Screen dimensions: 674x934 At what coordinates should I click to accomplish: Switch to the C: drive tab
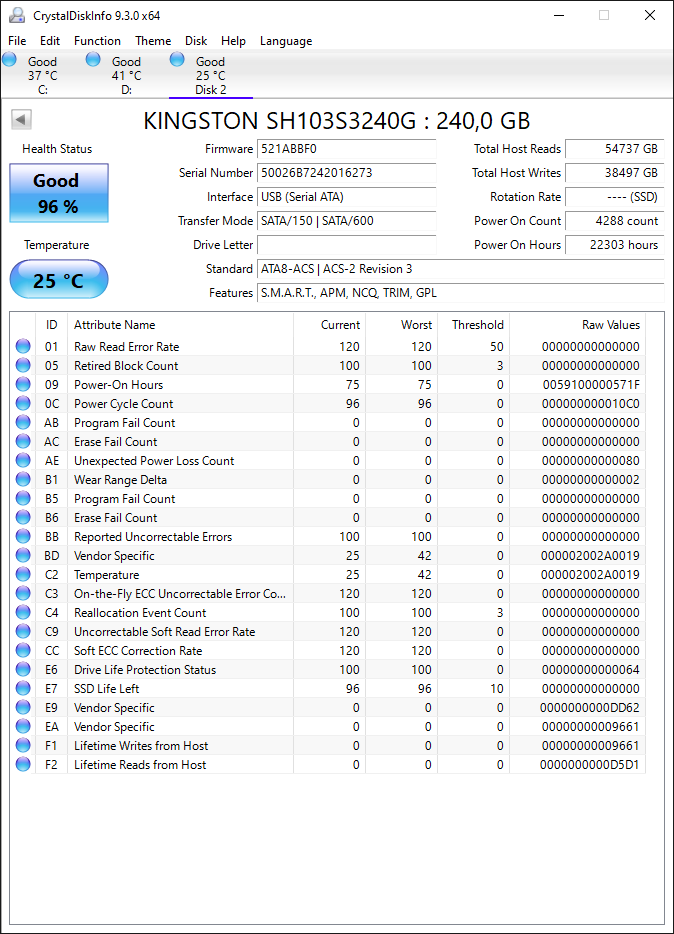(x=43, y=75)
